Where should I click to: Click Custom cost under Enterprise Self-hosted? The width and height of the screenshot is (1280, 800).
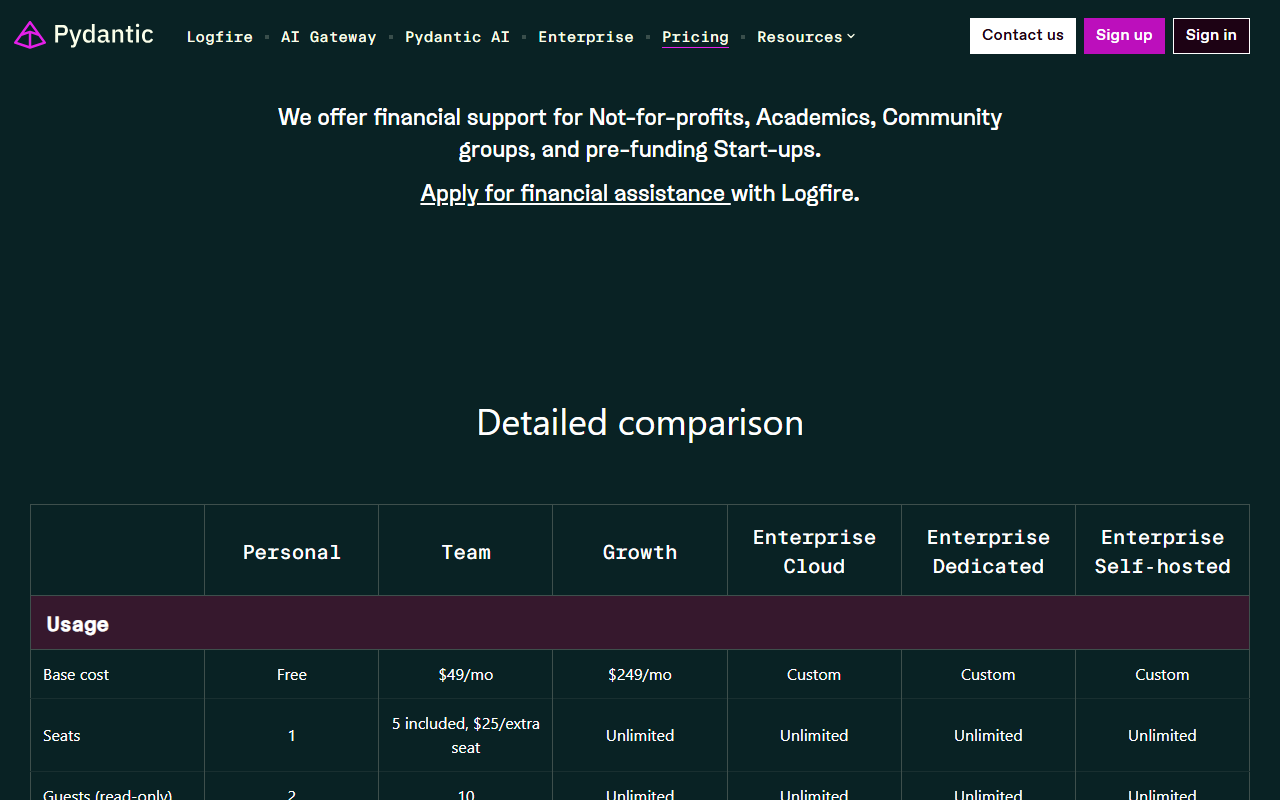1162,675
